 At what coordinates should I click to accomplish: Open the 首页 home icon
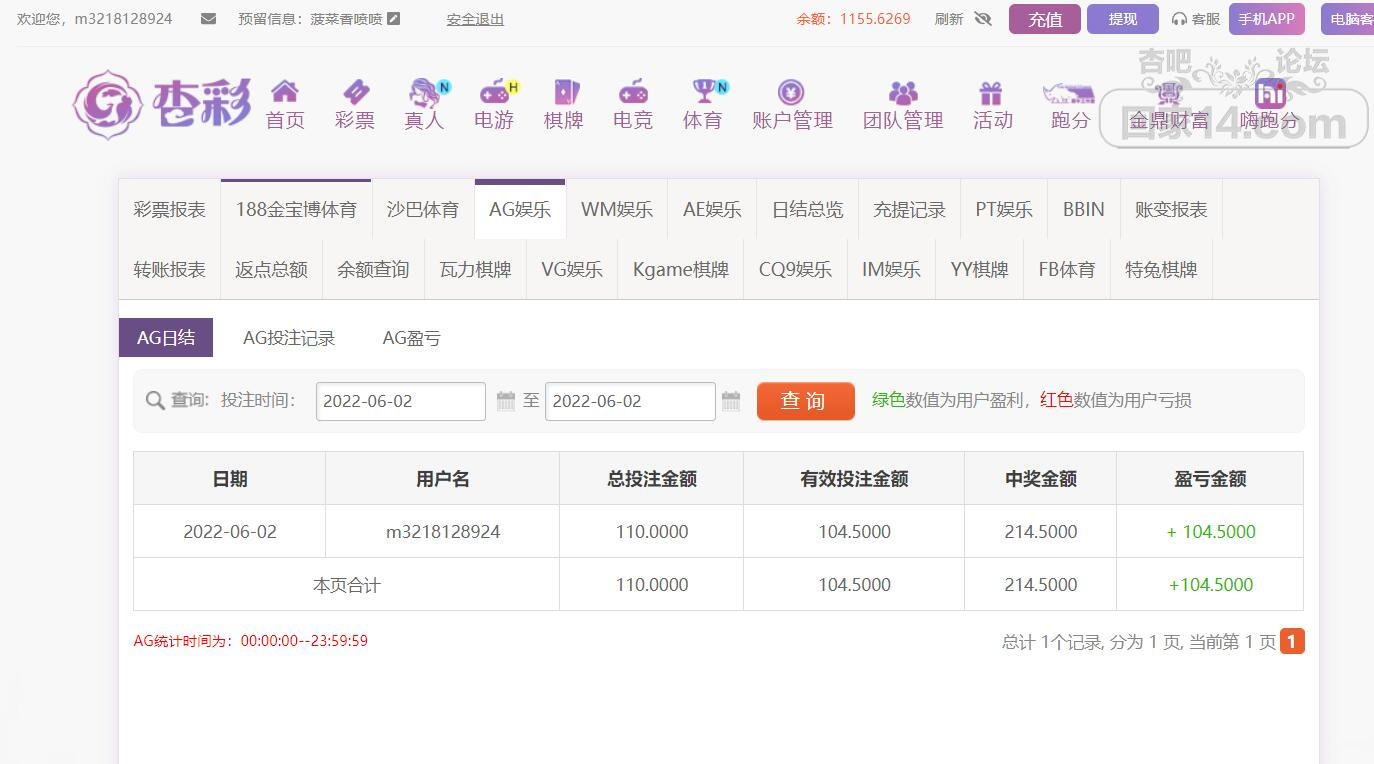click(285, 93)
